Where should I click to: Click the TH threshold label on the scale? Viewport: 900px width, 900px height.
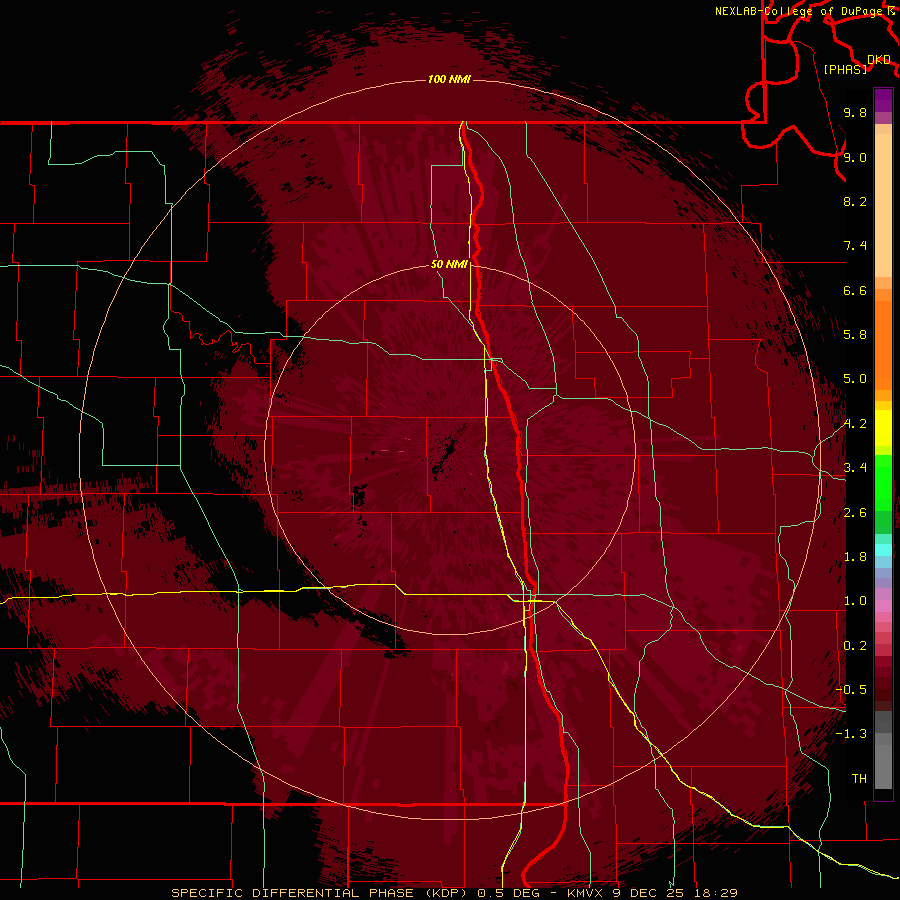coord(859,779)
